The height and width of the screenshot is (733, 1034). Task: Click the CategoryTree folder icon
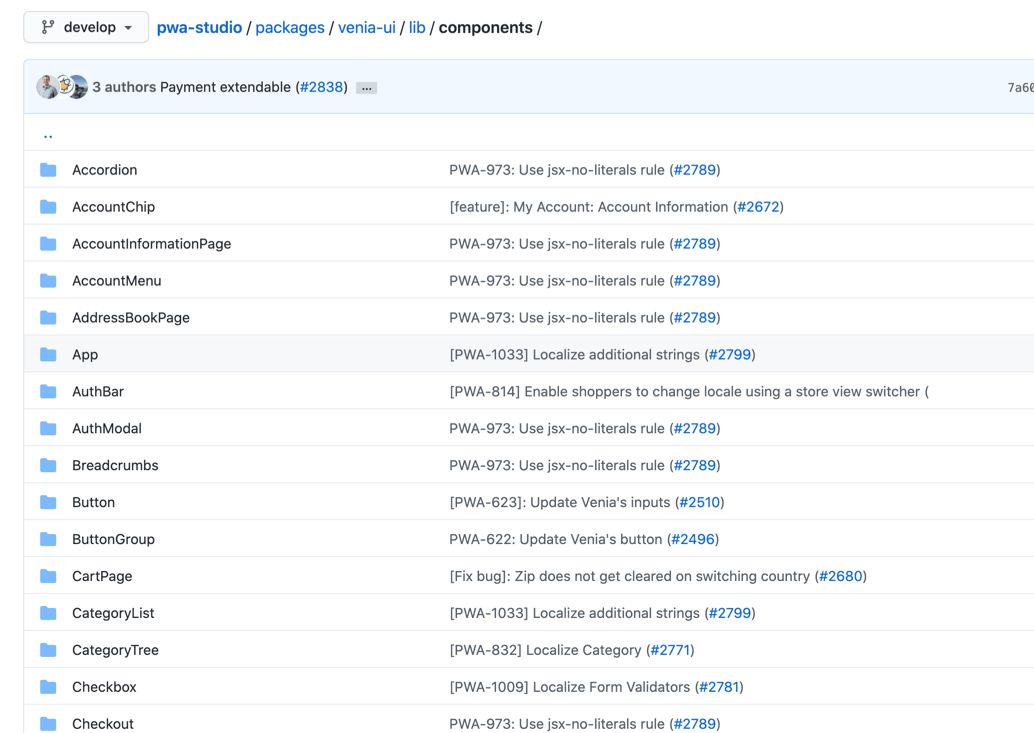click(48, 650)
